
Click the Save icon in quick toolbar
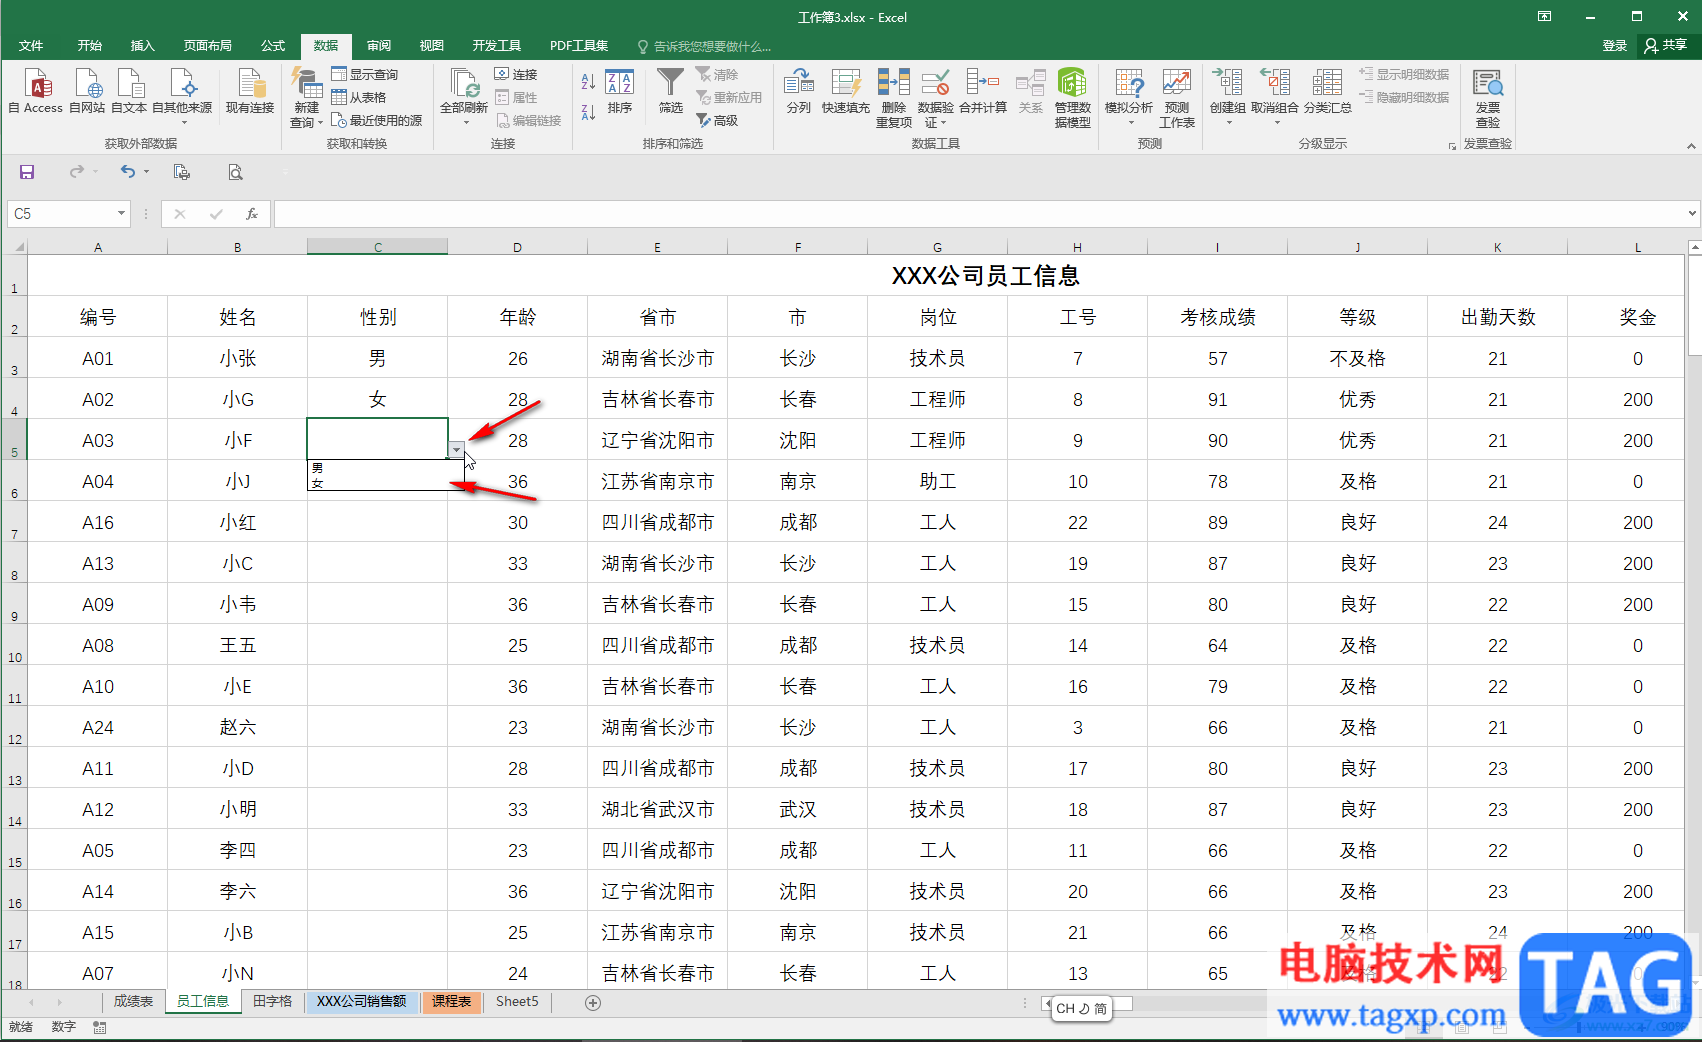coord(27,172)
